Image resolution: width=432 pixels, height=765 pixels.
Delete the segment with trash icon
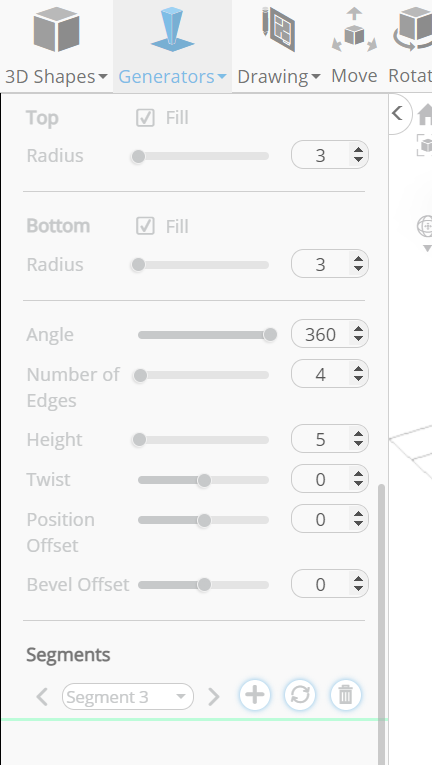[x=346, y=695]
